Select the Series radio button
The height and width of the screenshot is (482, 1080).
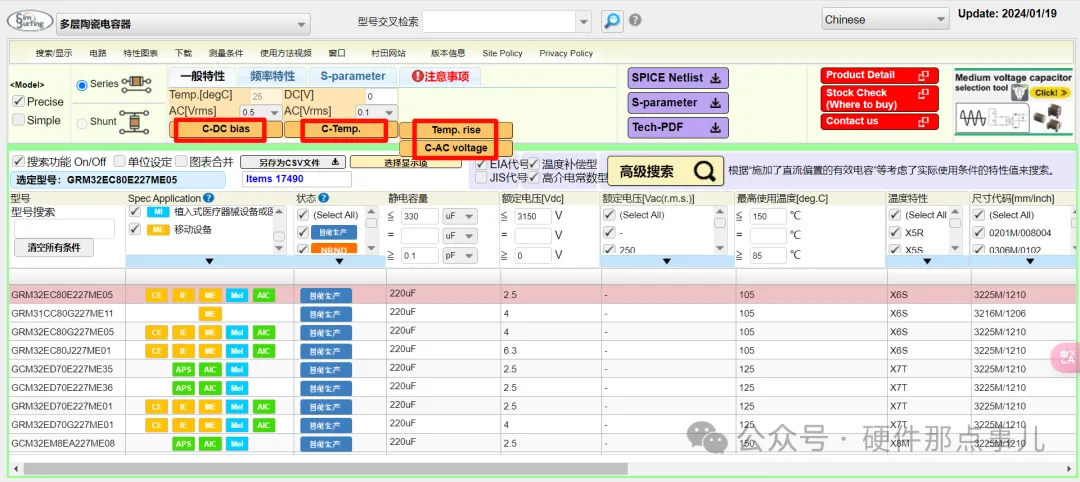point(82,84)
